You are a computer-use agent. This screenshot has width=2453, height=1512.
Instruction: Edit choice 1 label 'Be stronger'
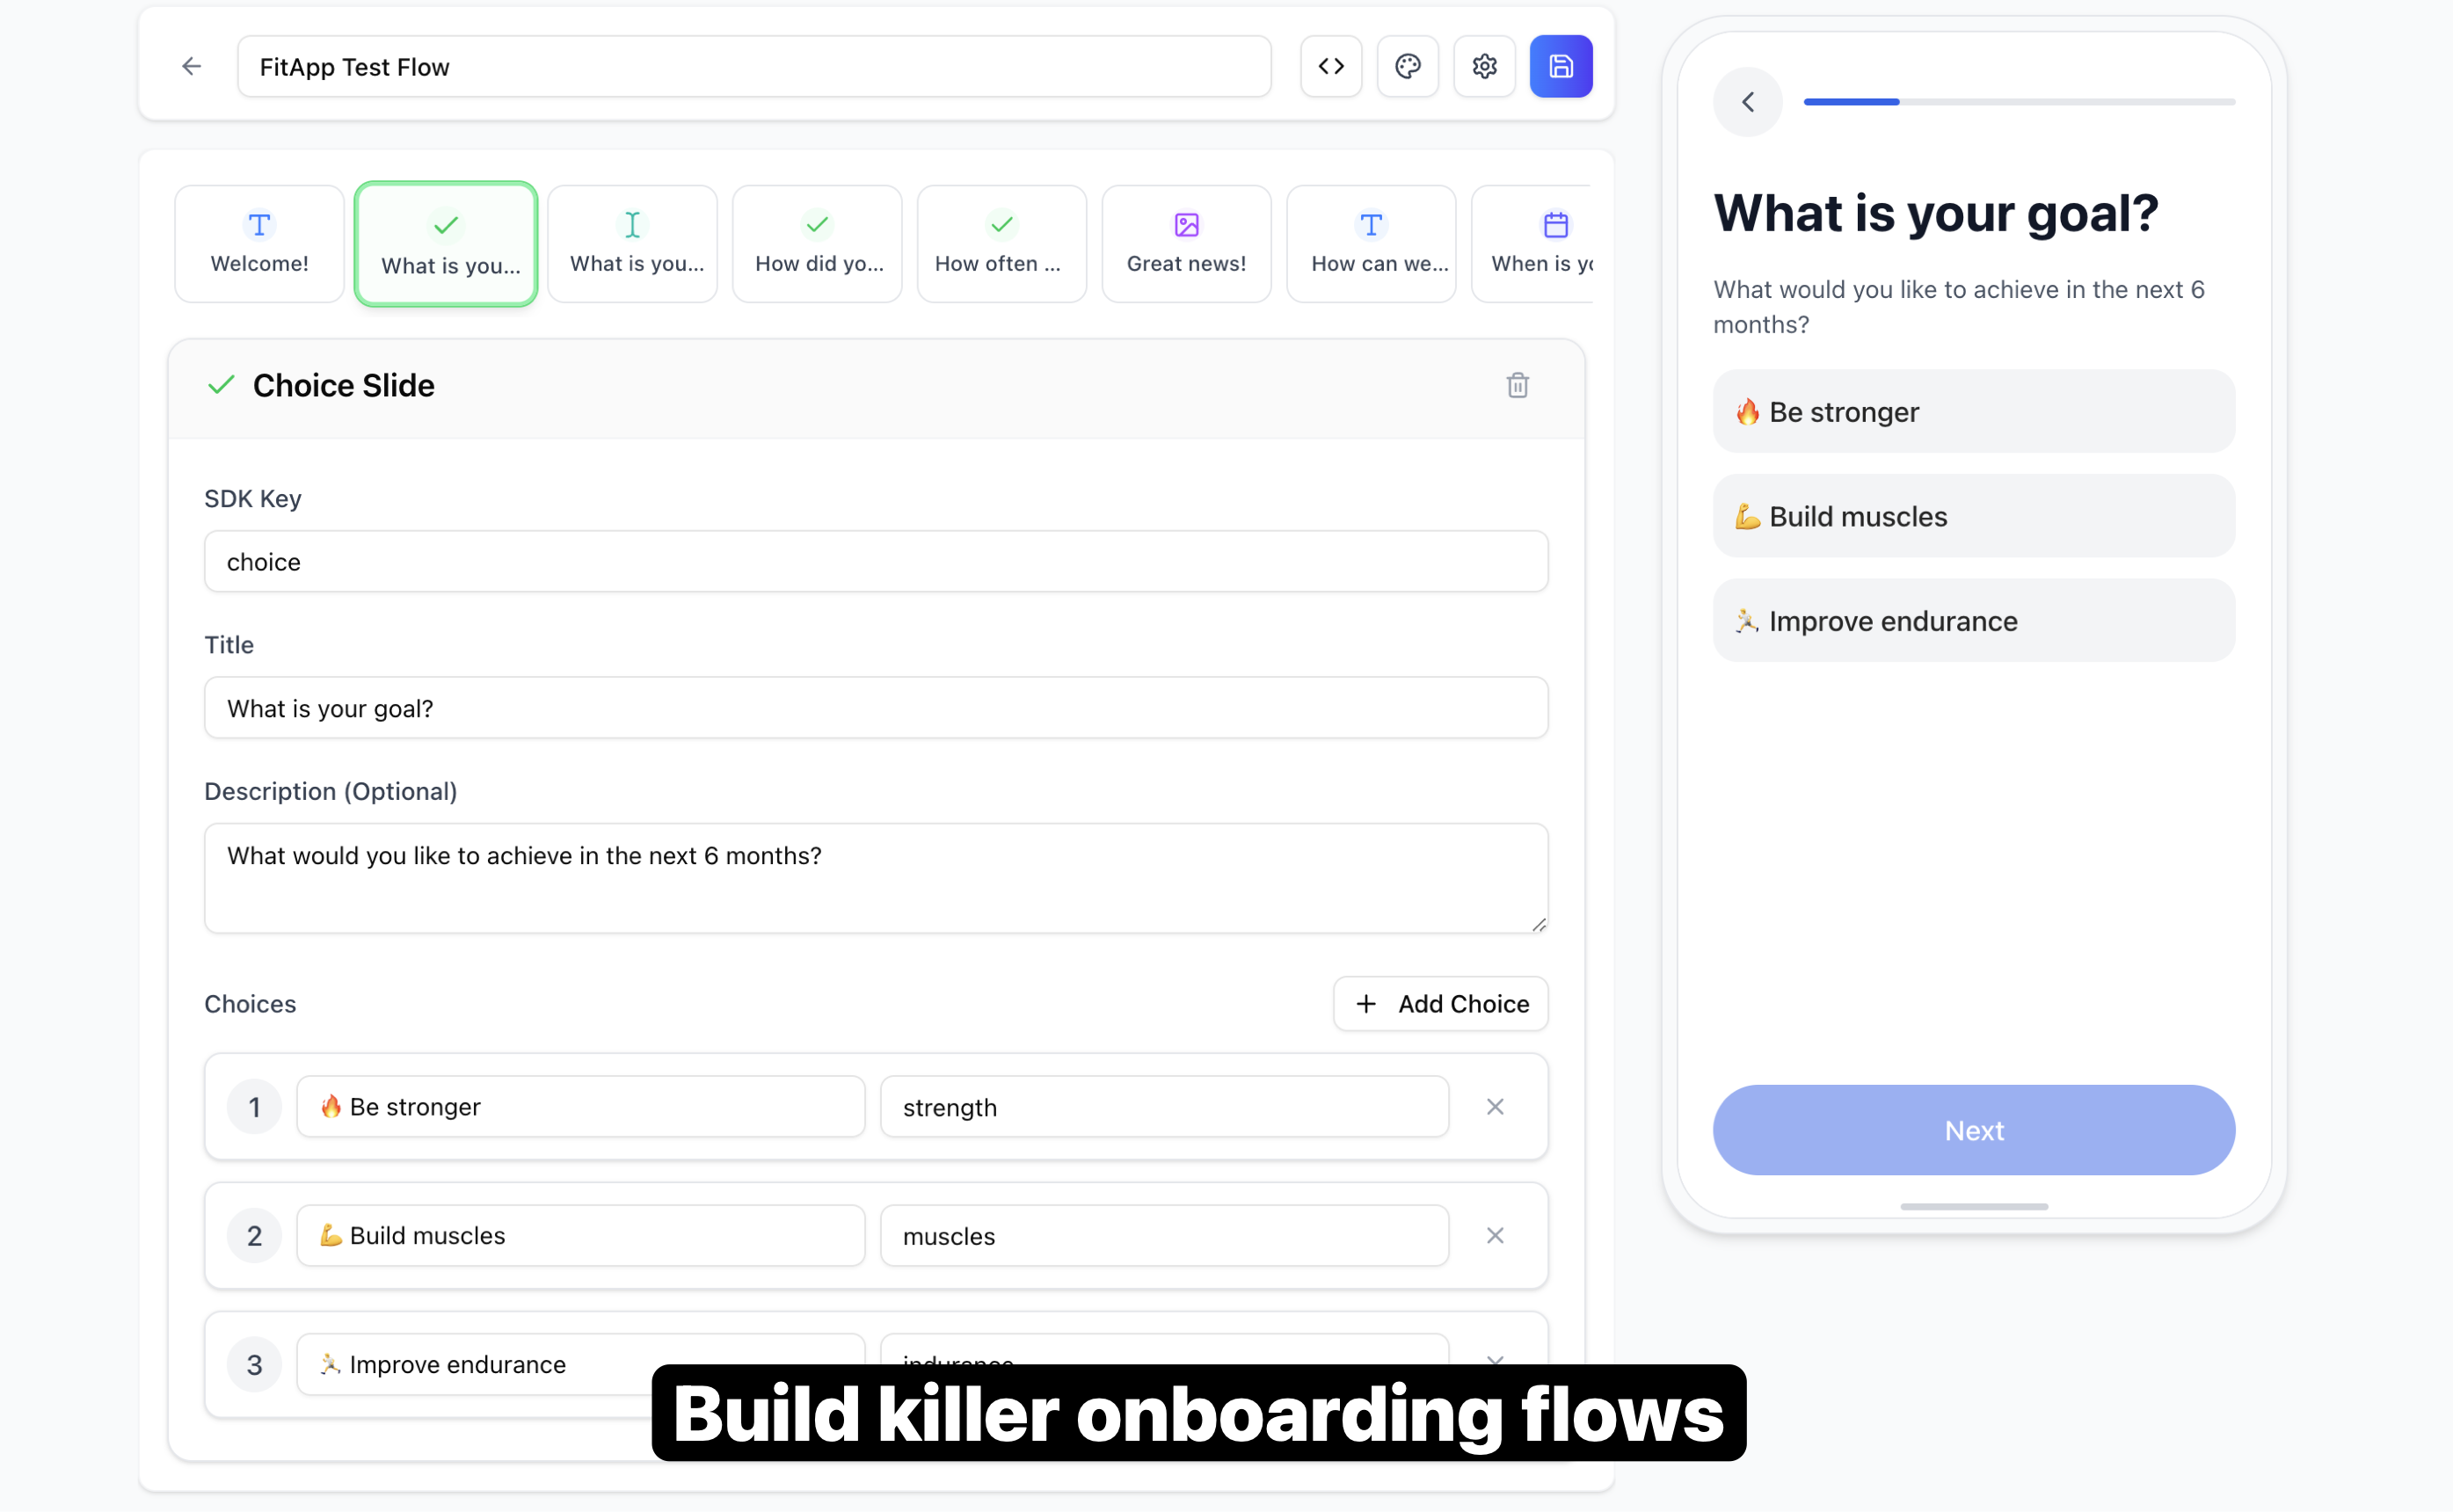coord(581,1107)
